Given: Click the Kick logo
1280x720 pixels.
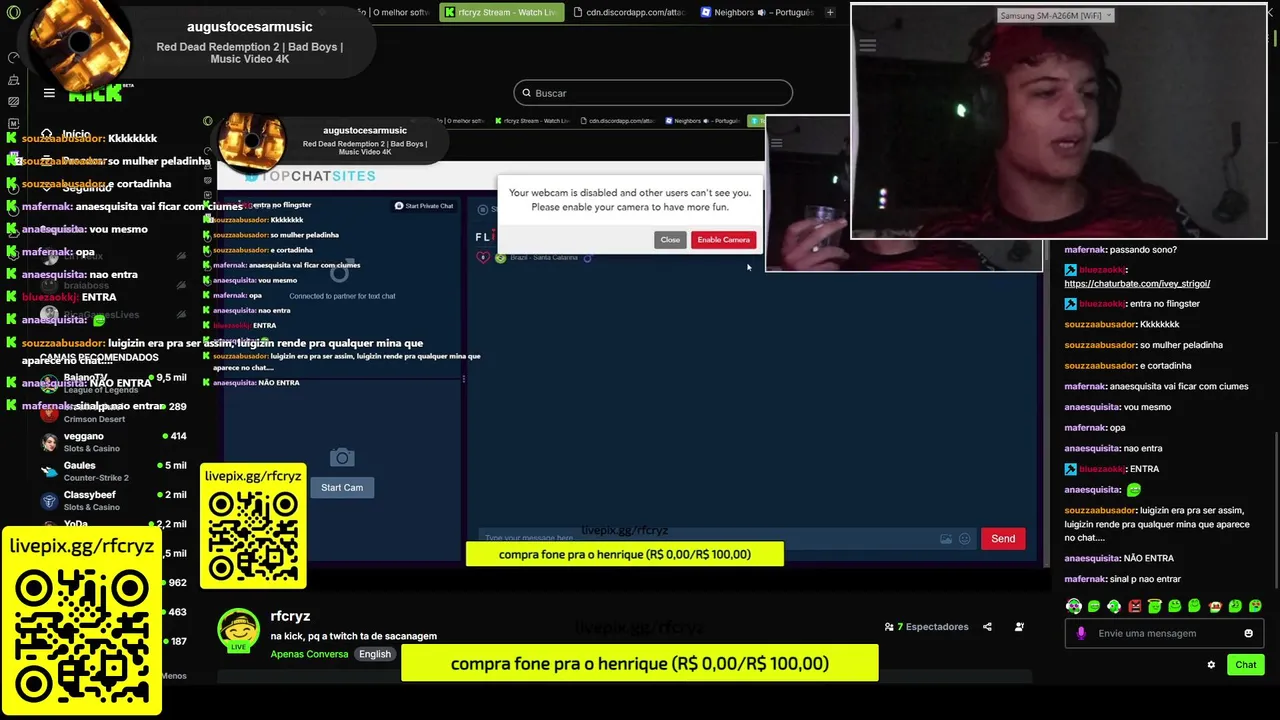Looking at the screenshot, I should (95, 95).
